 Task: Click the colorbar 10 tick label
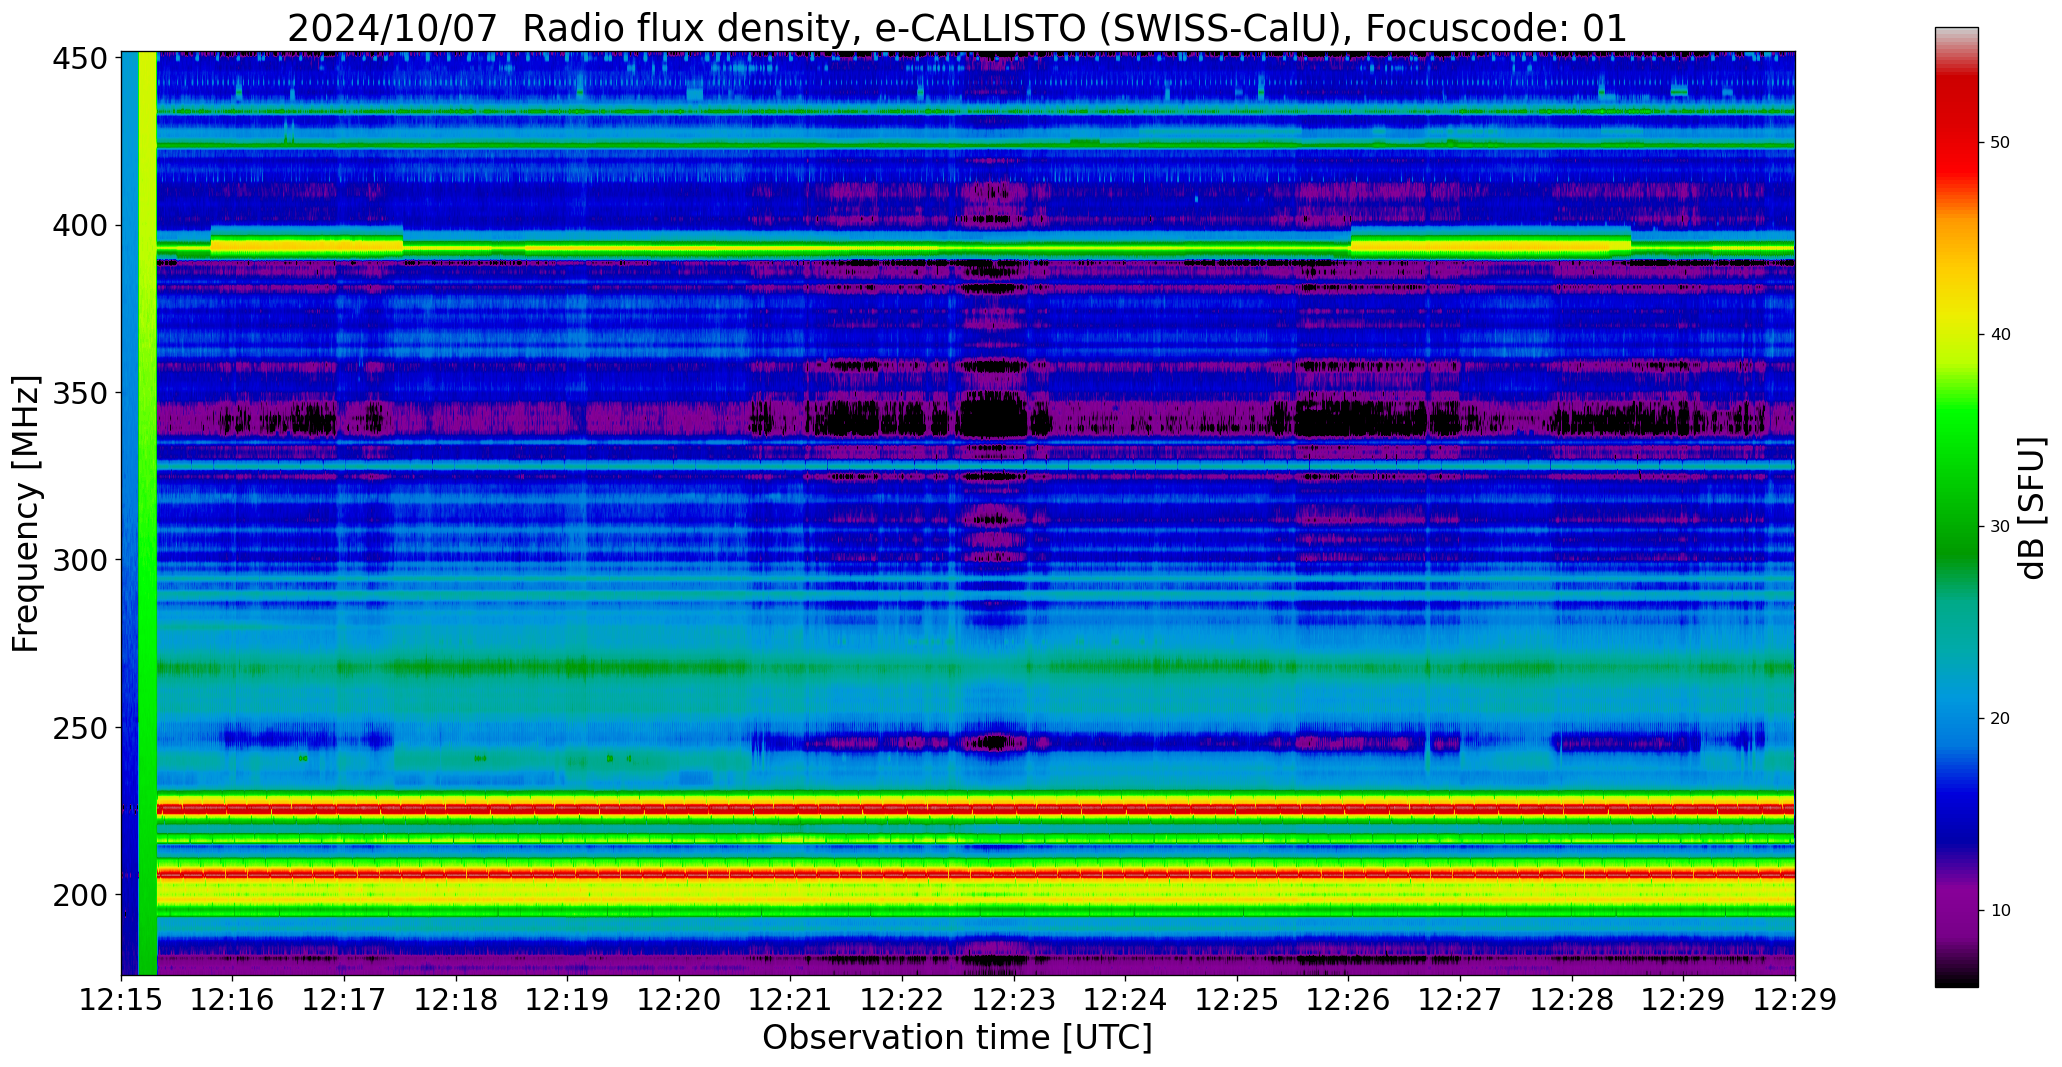(2000, 911)
